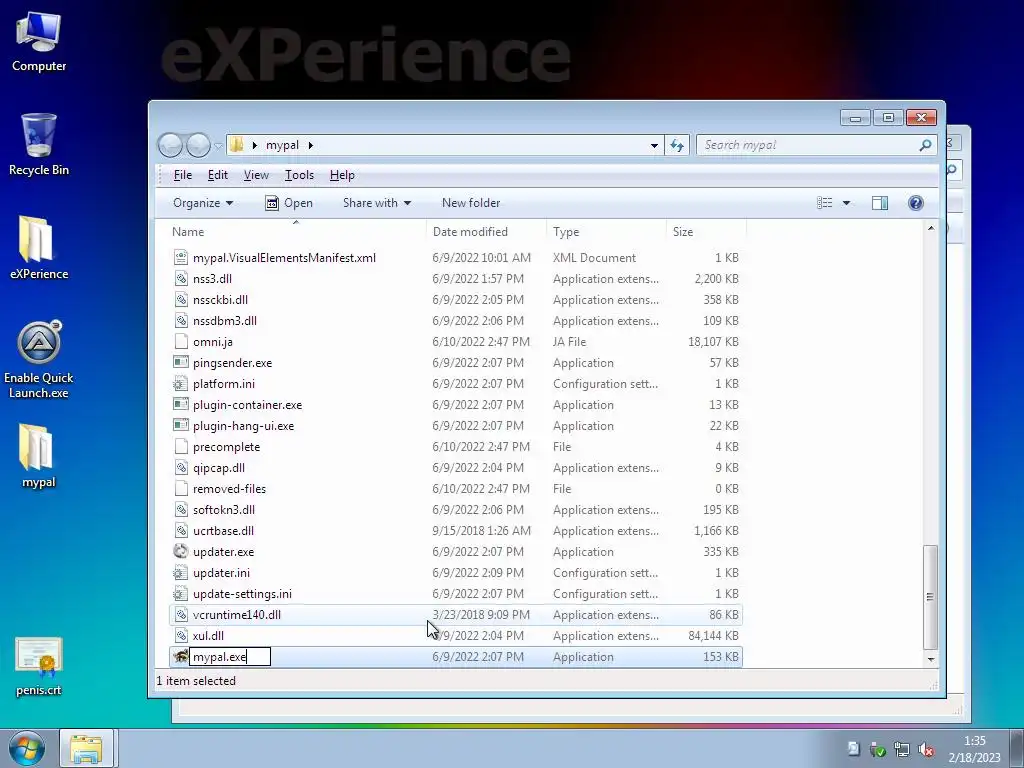Screen dimensions: 1024x768
Task: Sort by the Type column header
Action: tap(606, 232)
